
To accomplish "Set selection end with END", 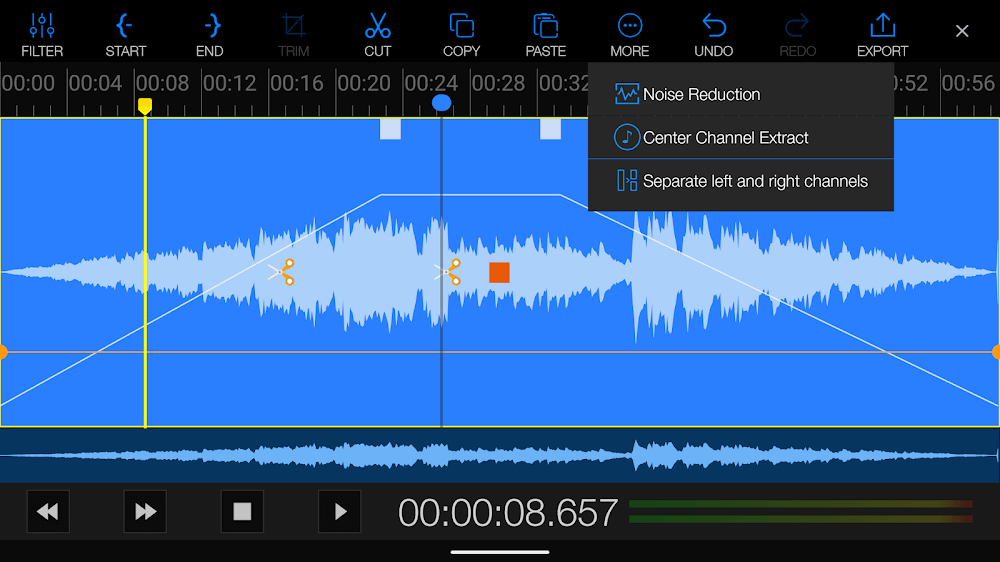I will tap(210, 34).
